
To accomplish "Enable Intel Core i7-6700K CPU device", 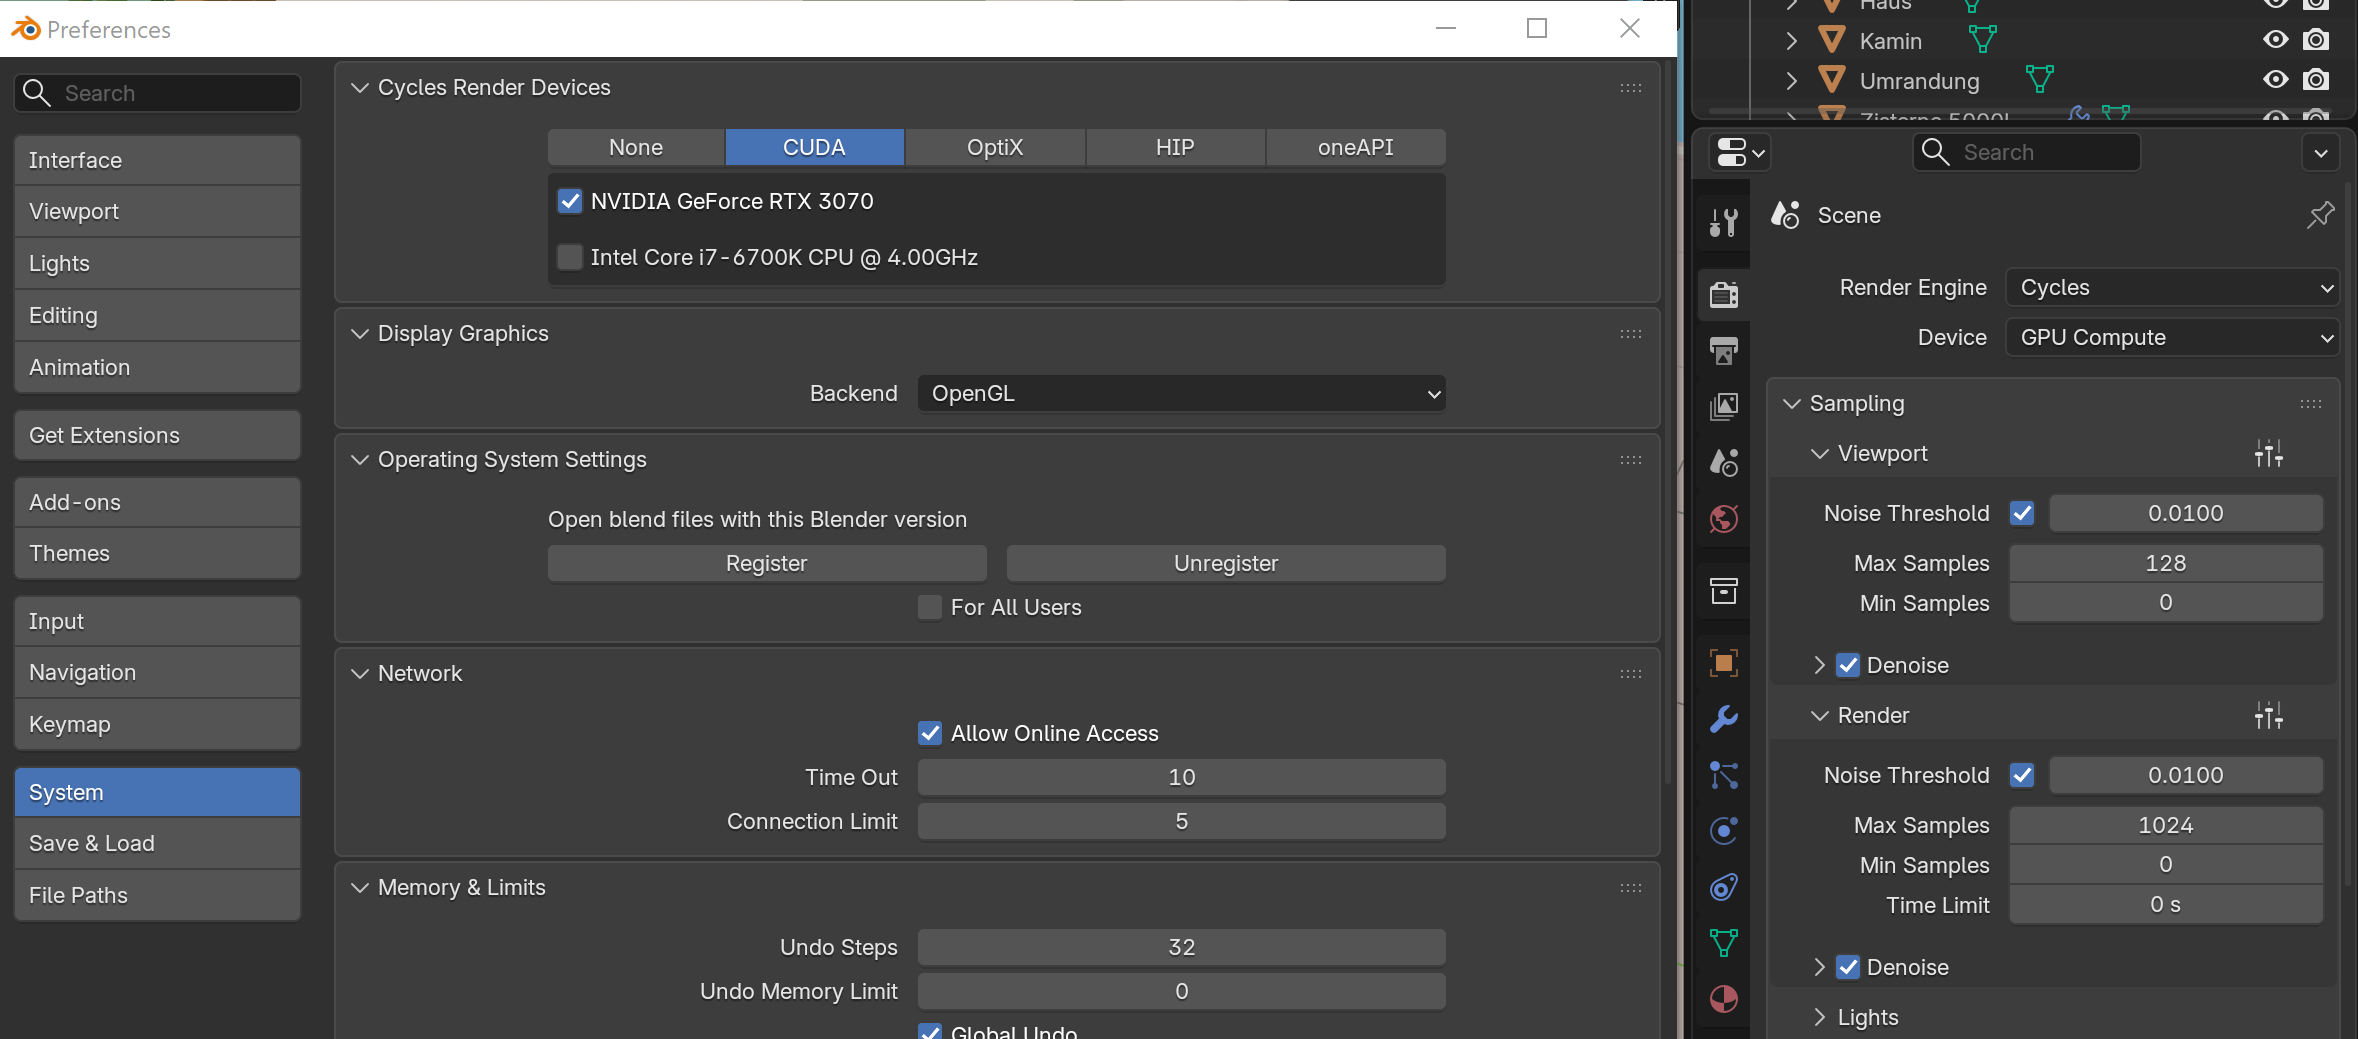I will point(570,257).
